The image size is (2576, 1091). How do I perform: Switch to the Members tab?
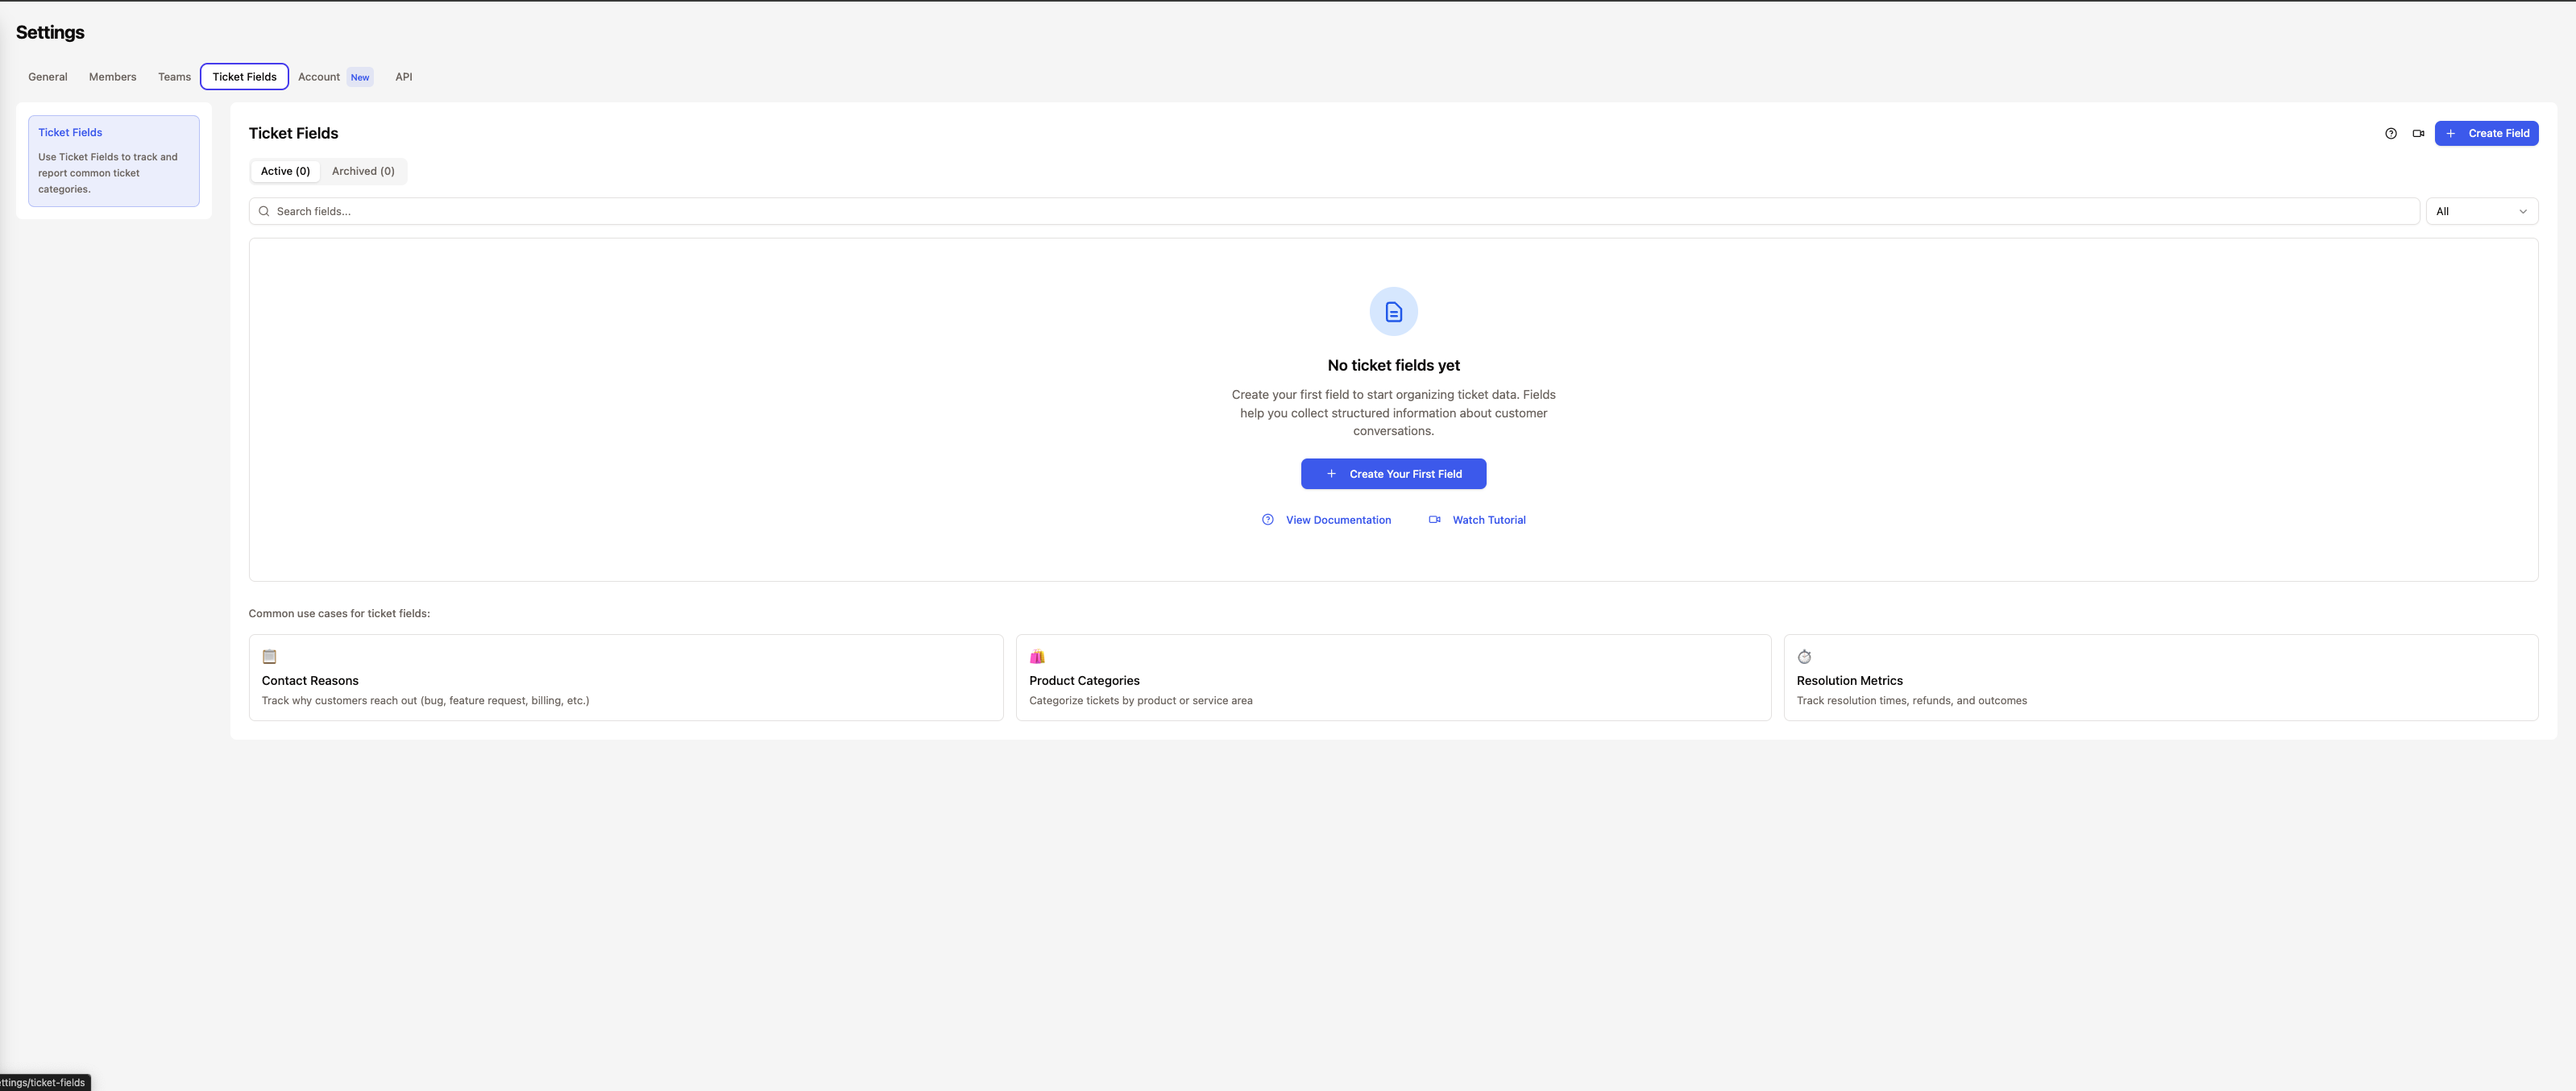pos(112,77)
